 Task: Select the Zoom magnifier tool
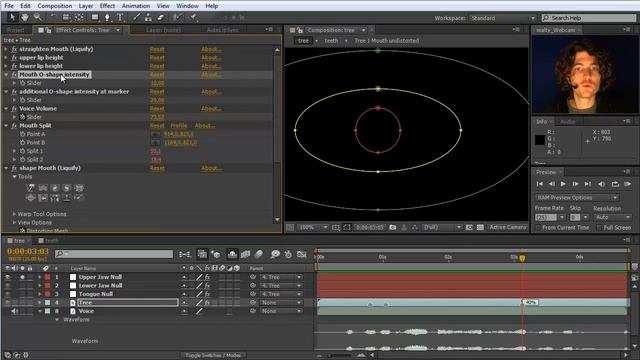[38, 17]
